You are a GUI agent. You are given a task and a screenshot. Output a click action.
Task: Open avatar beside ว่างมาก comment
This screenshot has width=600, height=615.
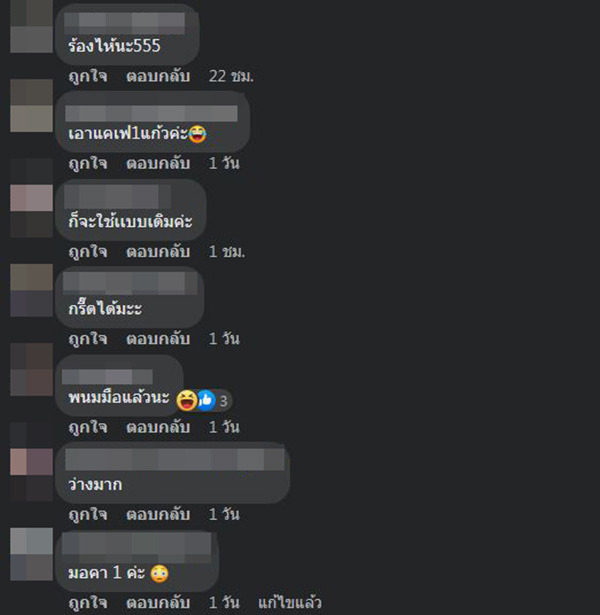tap(31, 475)
